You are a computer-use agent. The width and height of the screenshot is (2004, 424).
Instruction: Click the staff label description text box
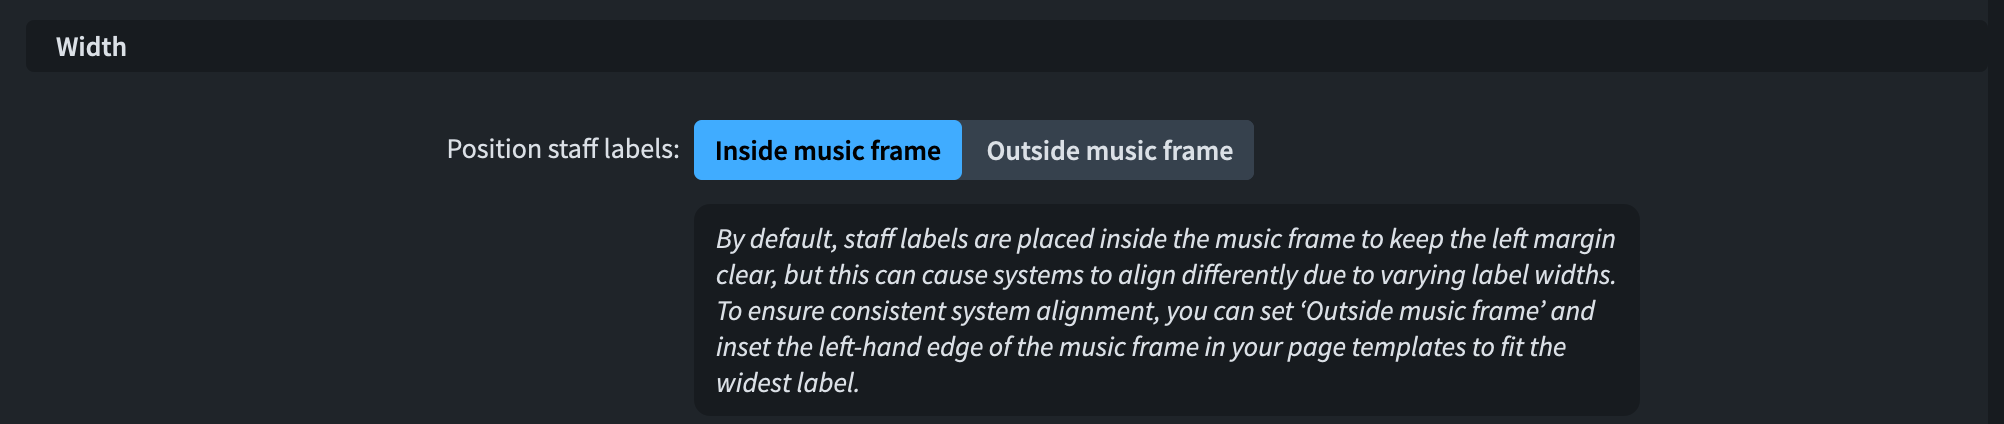[x=1166, y=310]
